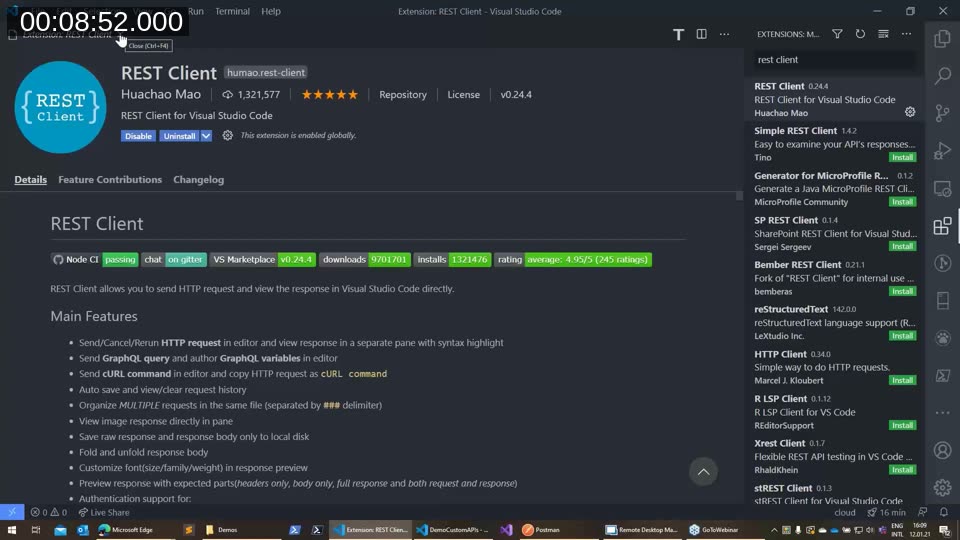The width and height of the screenshot is (960, 540).
Task: Open the Repository link
Action: pyautogui.click(x=403, y=94)
